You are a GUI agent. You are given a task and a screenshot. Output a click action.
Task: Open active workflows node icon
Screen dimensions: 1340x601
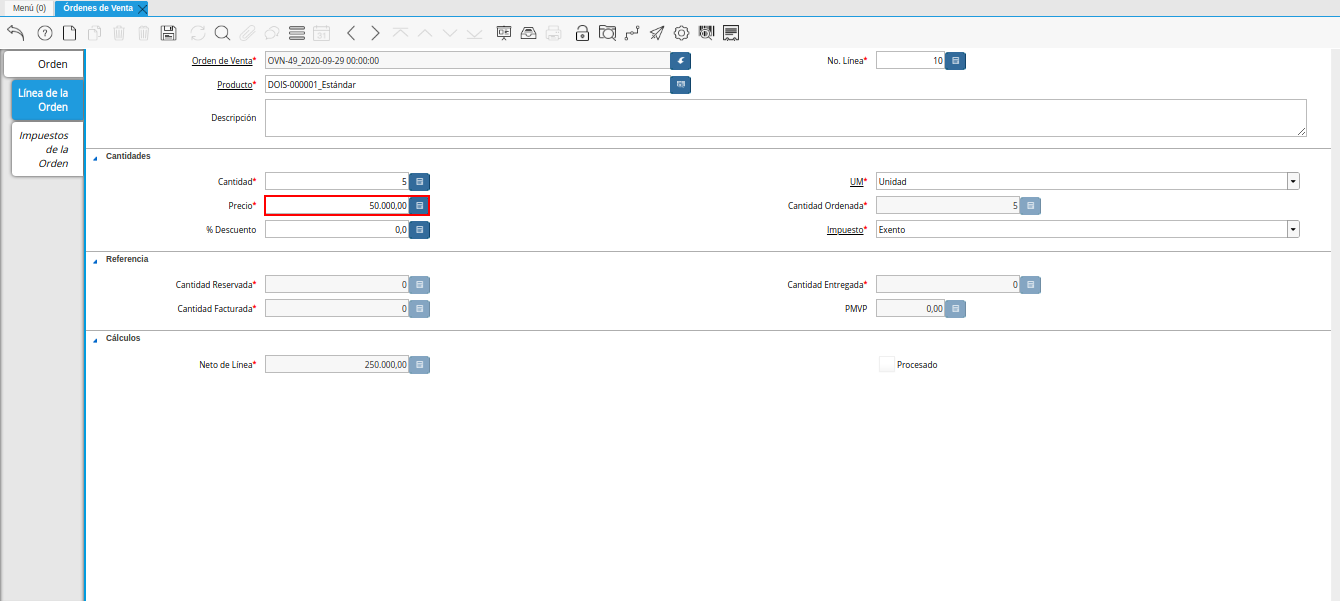(632, 33)
